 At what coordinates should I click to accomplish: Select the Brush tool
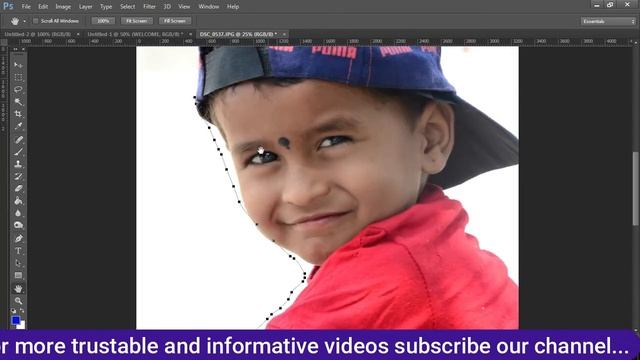click(18, 152)
